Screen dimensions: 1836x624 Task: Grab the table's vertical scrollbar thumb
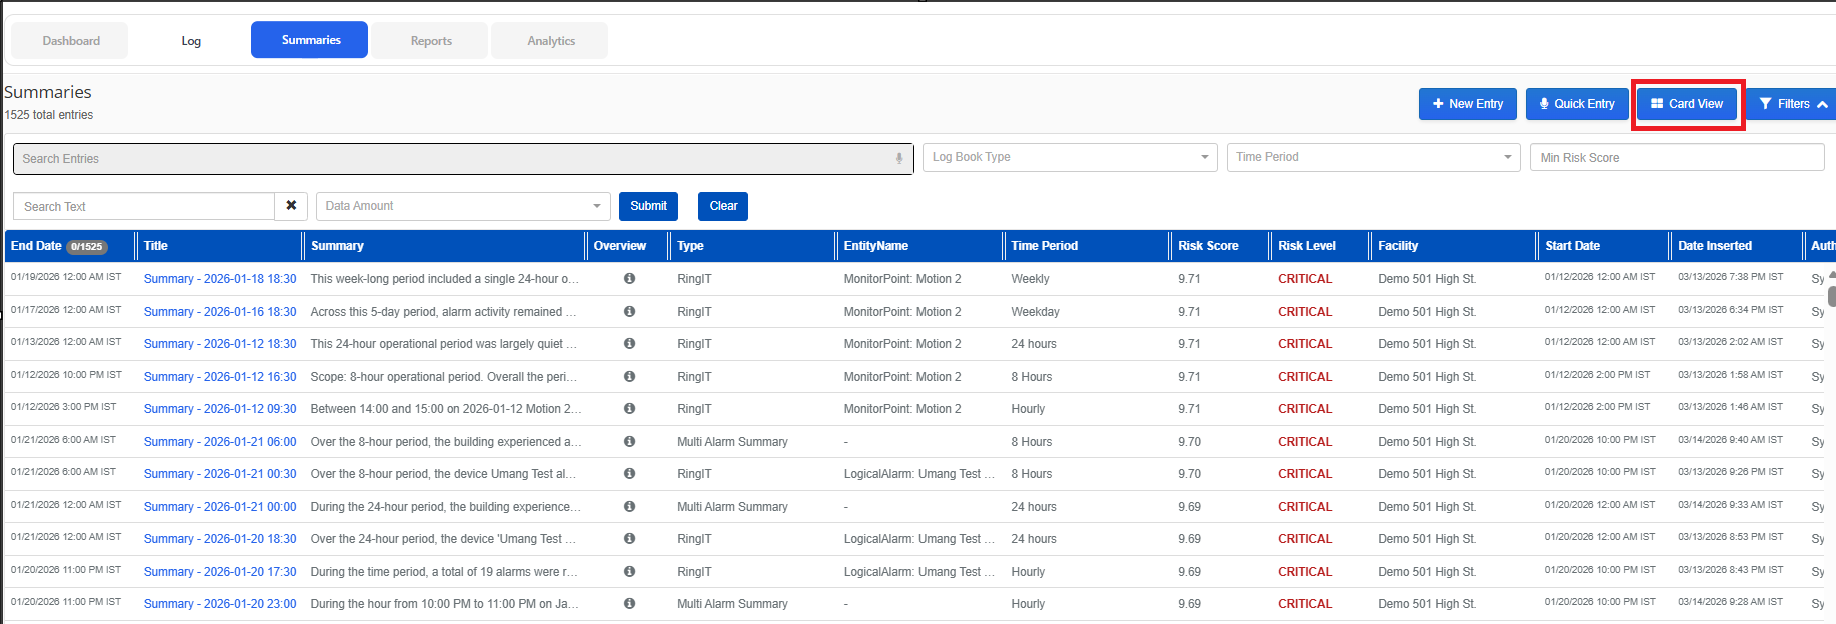[x=1832, y=296]
